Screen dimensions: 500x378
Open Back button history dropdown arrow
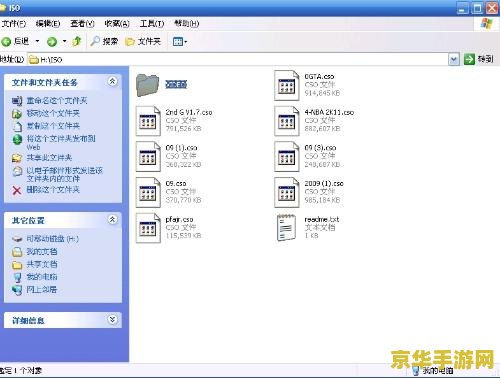coord(37,41)
